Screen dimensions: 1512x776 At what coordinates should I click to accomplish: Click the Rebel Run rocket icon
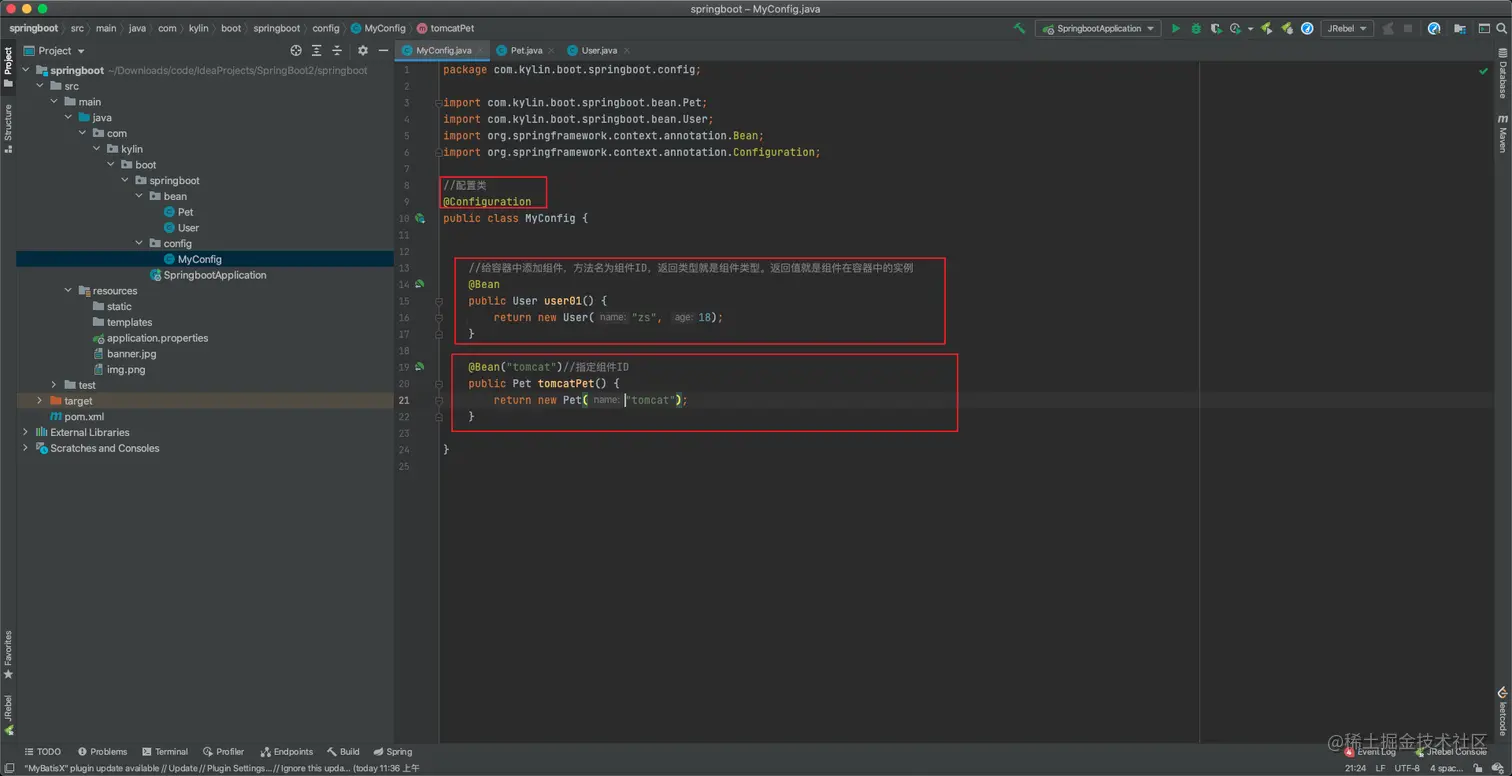pyautogui.click(x=1267, y=29)
